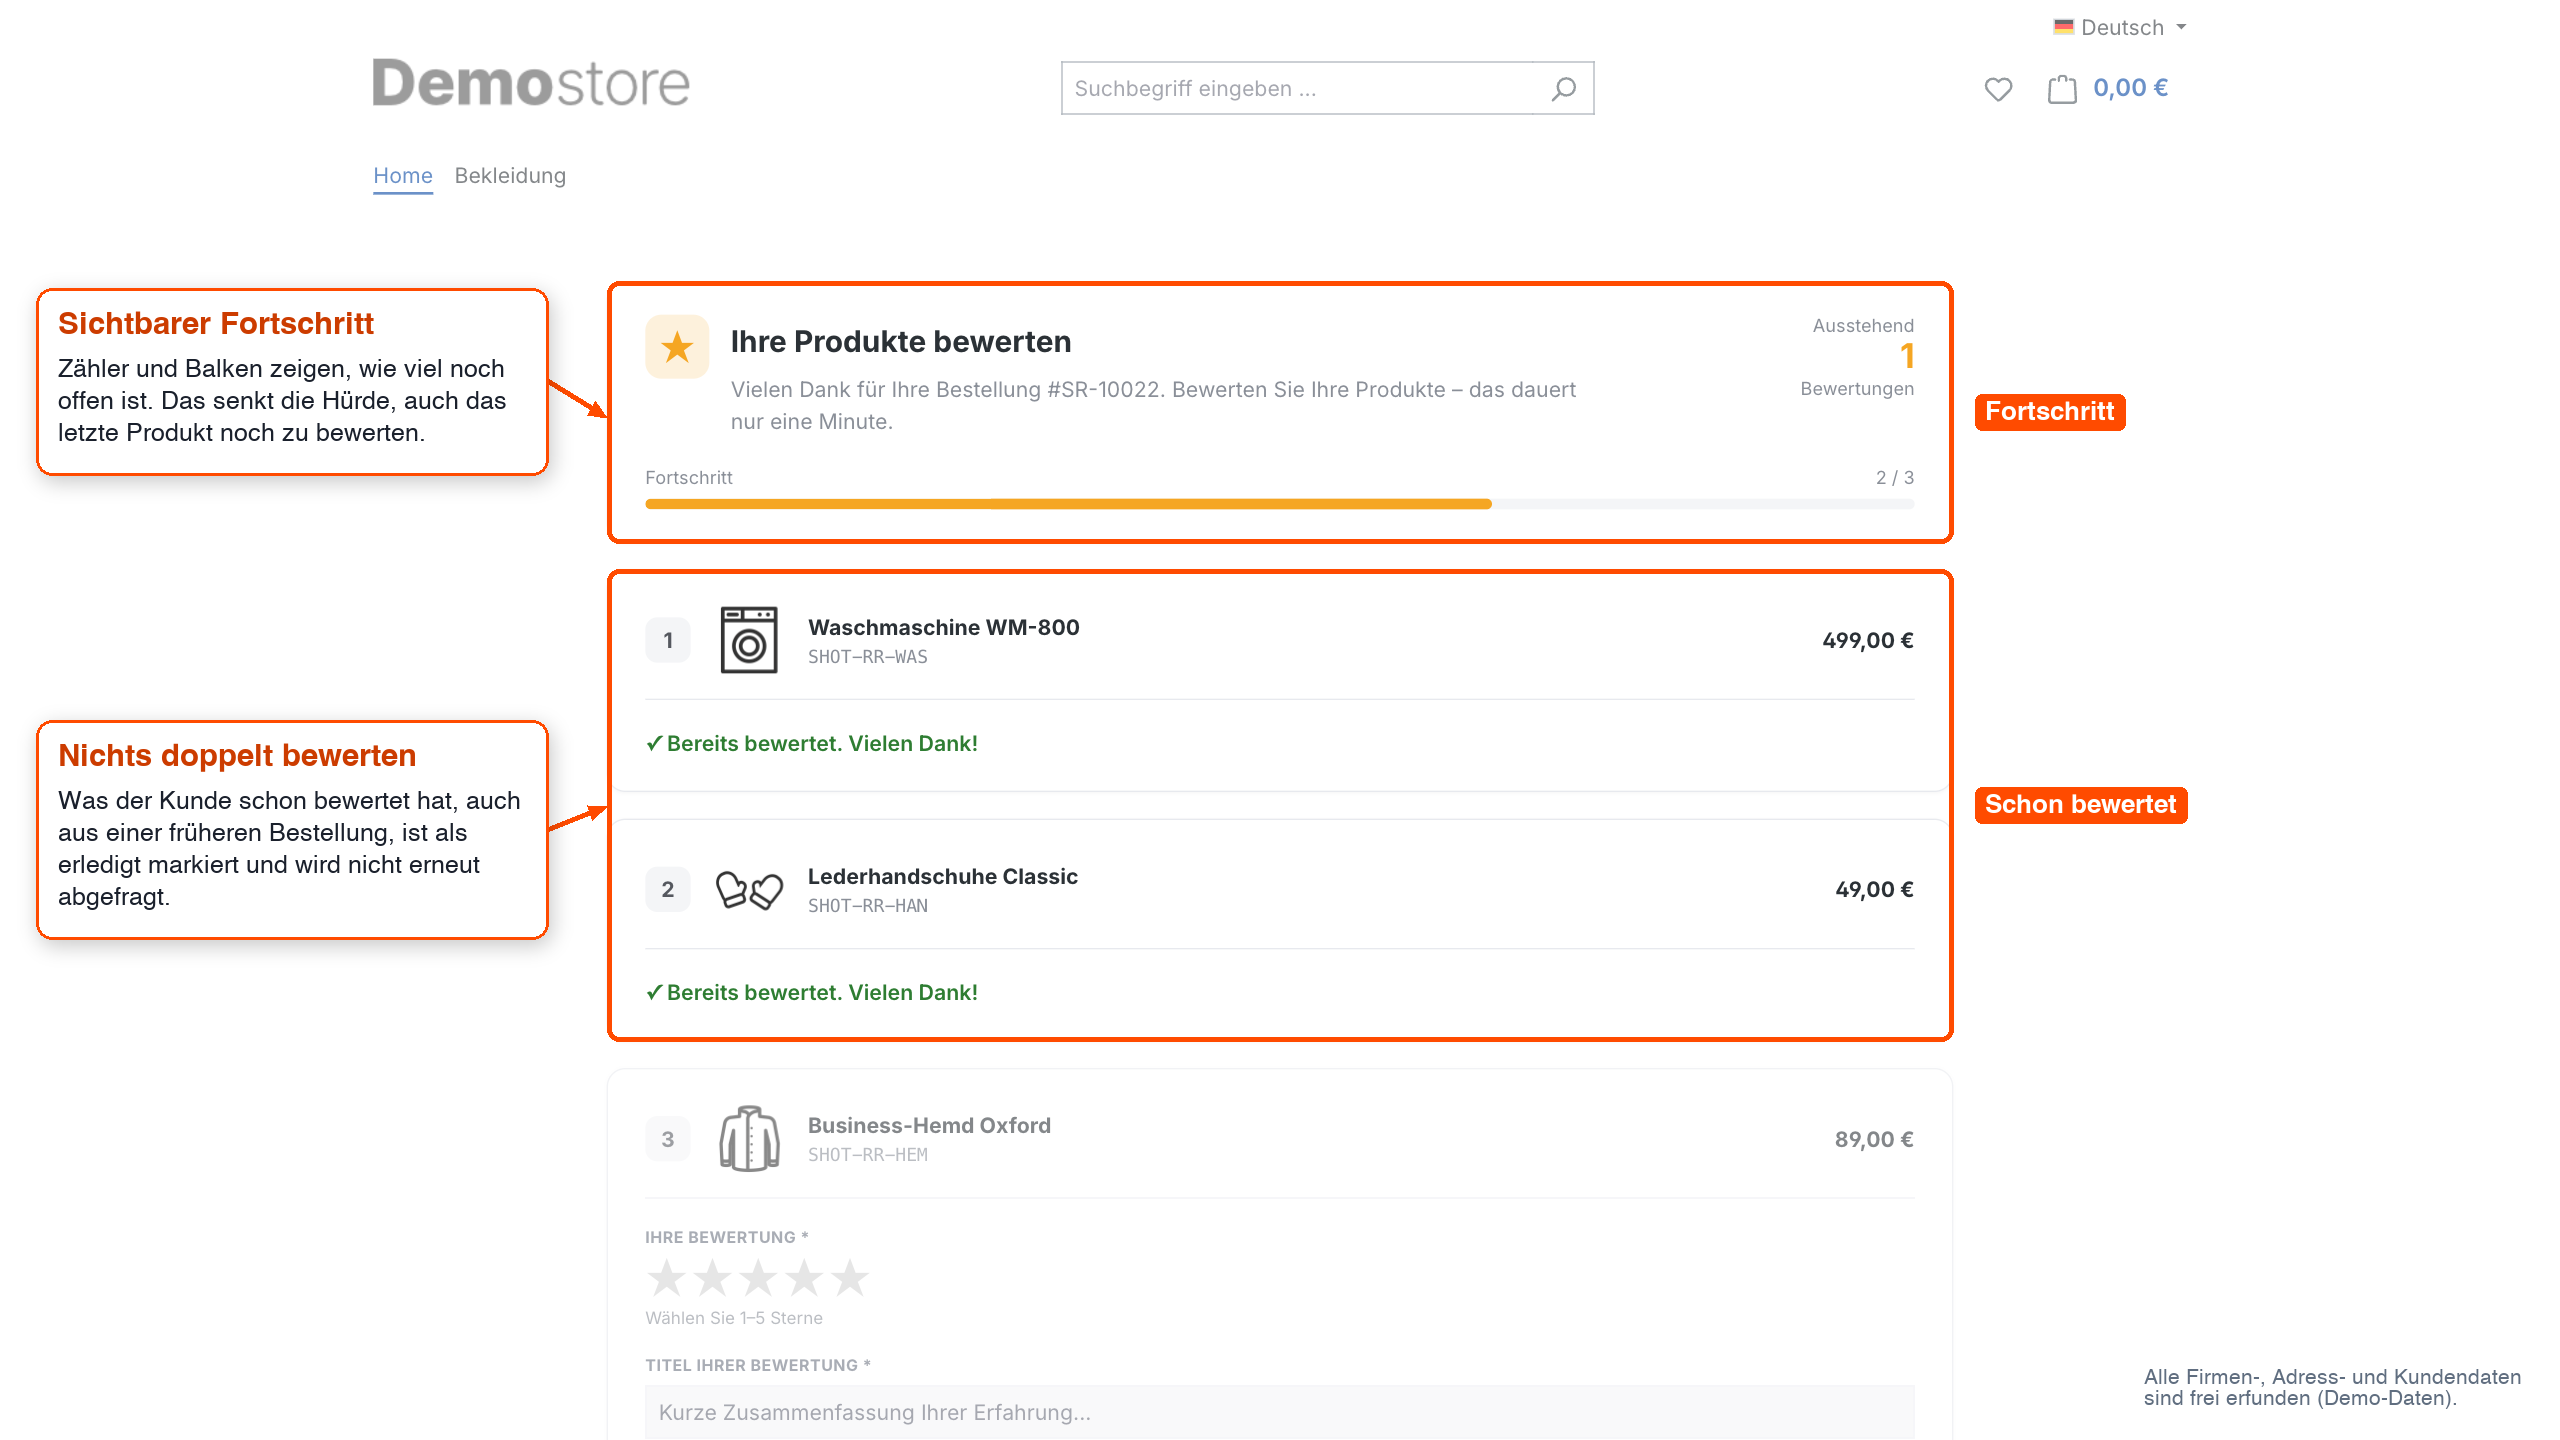Click the orange star review icon
The image size is (2560, 1440).
click(x=677, y=347)
